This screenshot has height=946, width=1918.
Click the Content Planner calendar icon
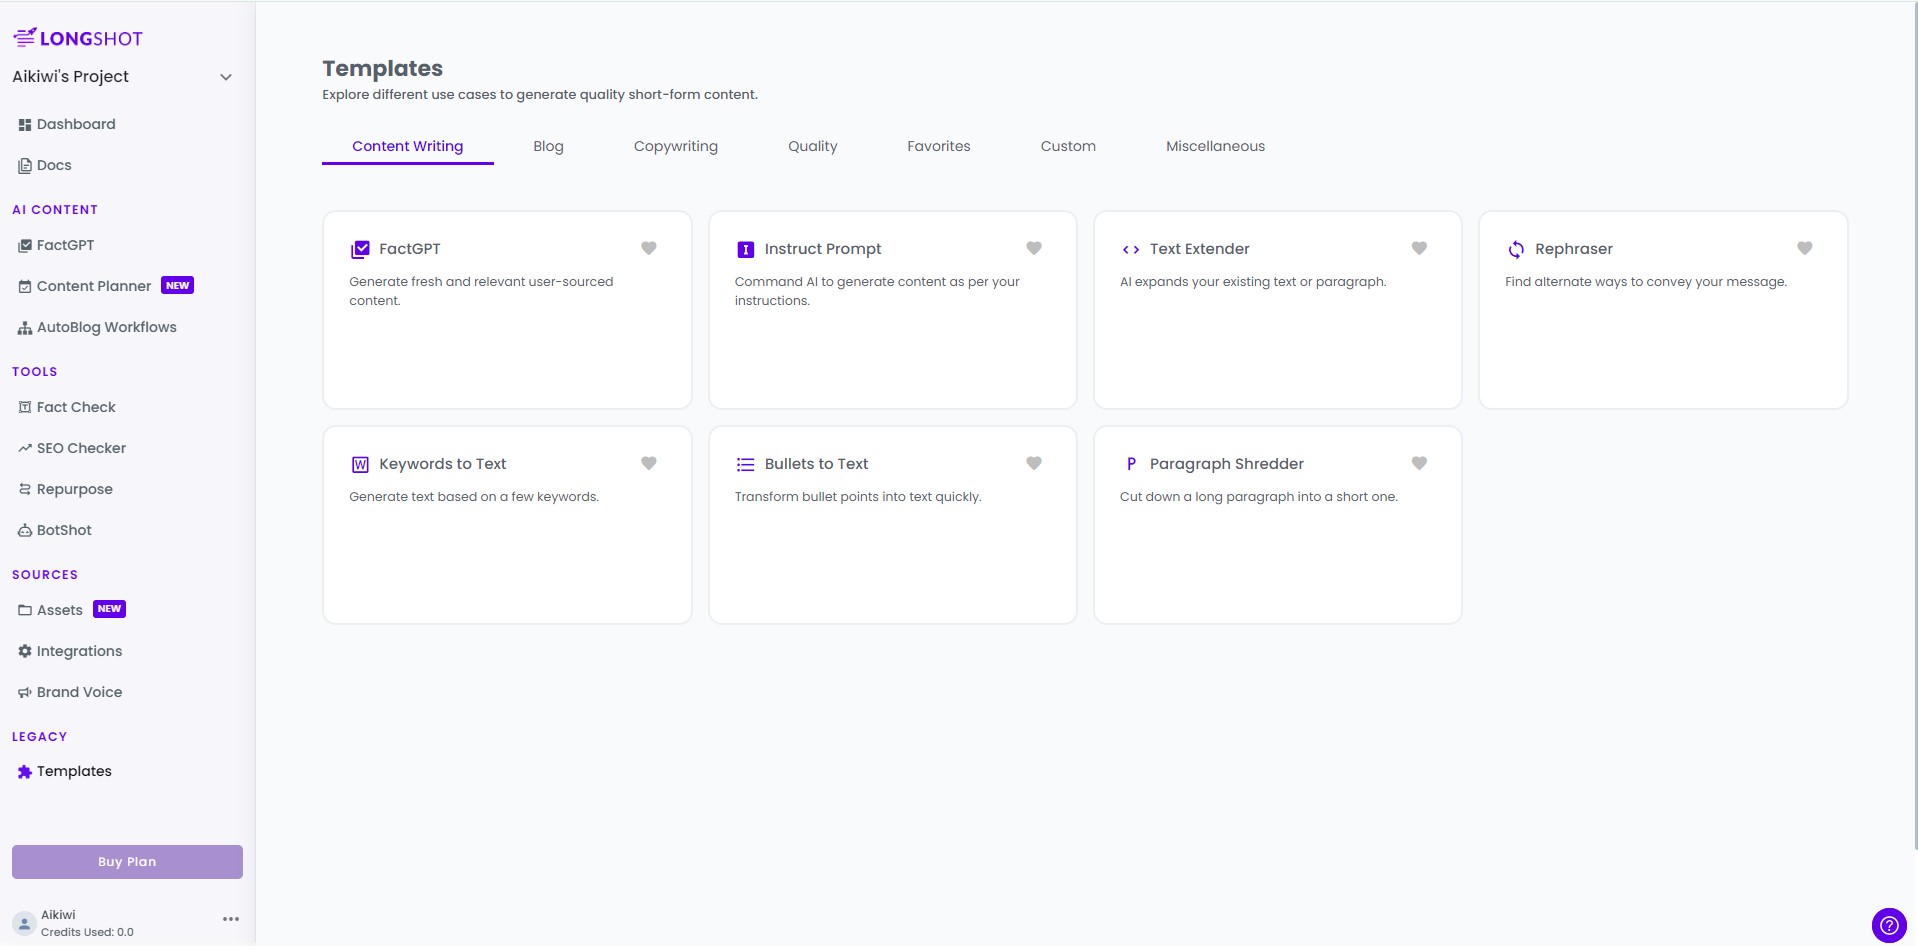click(25, 287)
